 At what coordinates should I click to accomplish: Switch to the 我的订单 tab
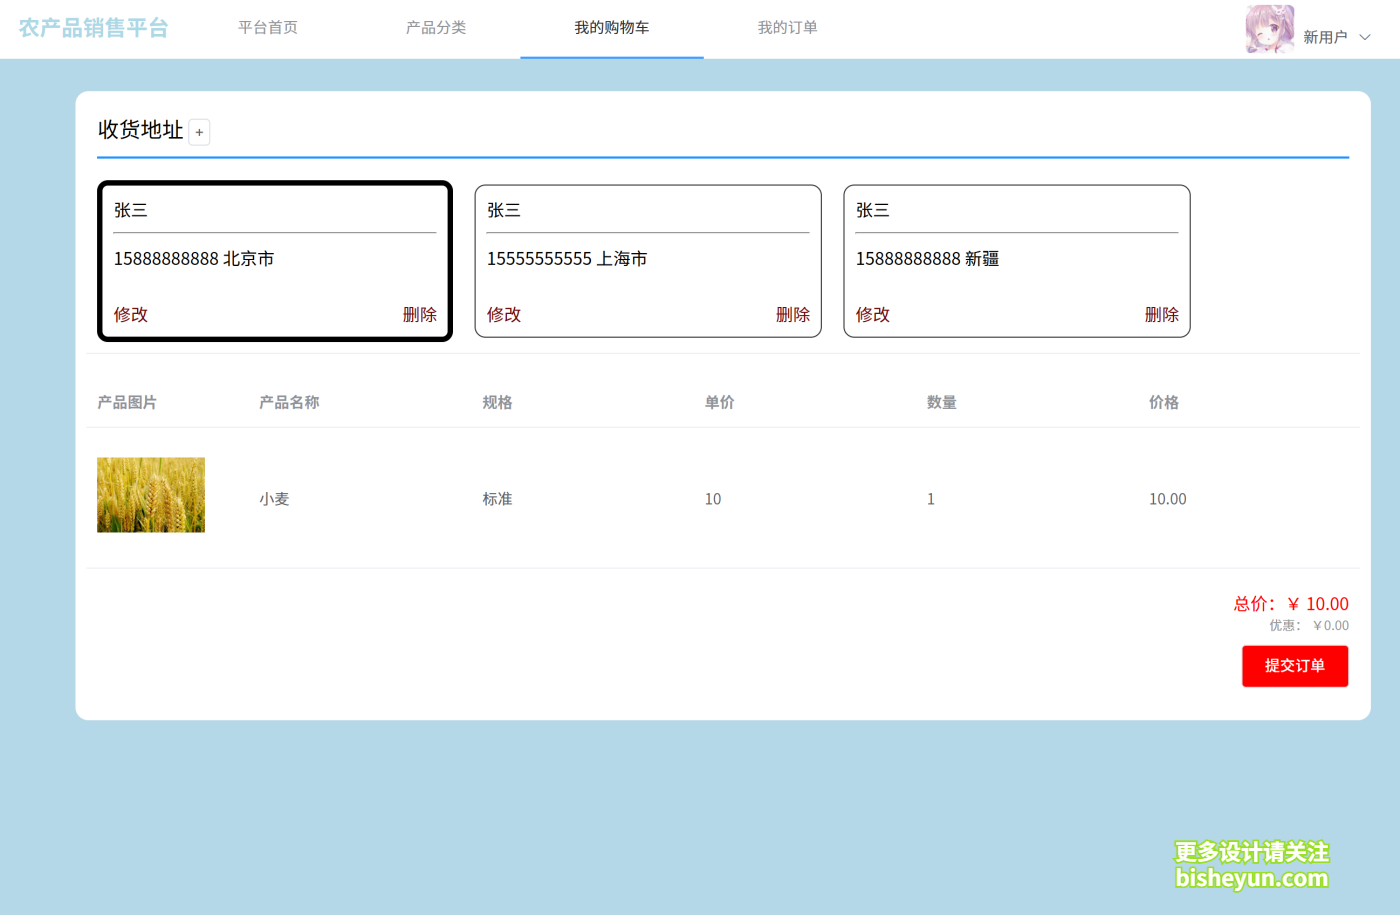pyautogui.click(x=788, y=28)
